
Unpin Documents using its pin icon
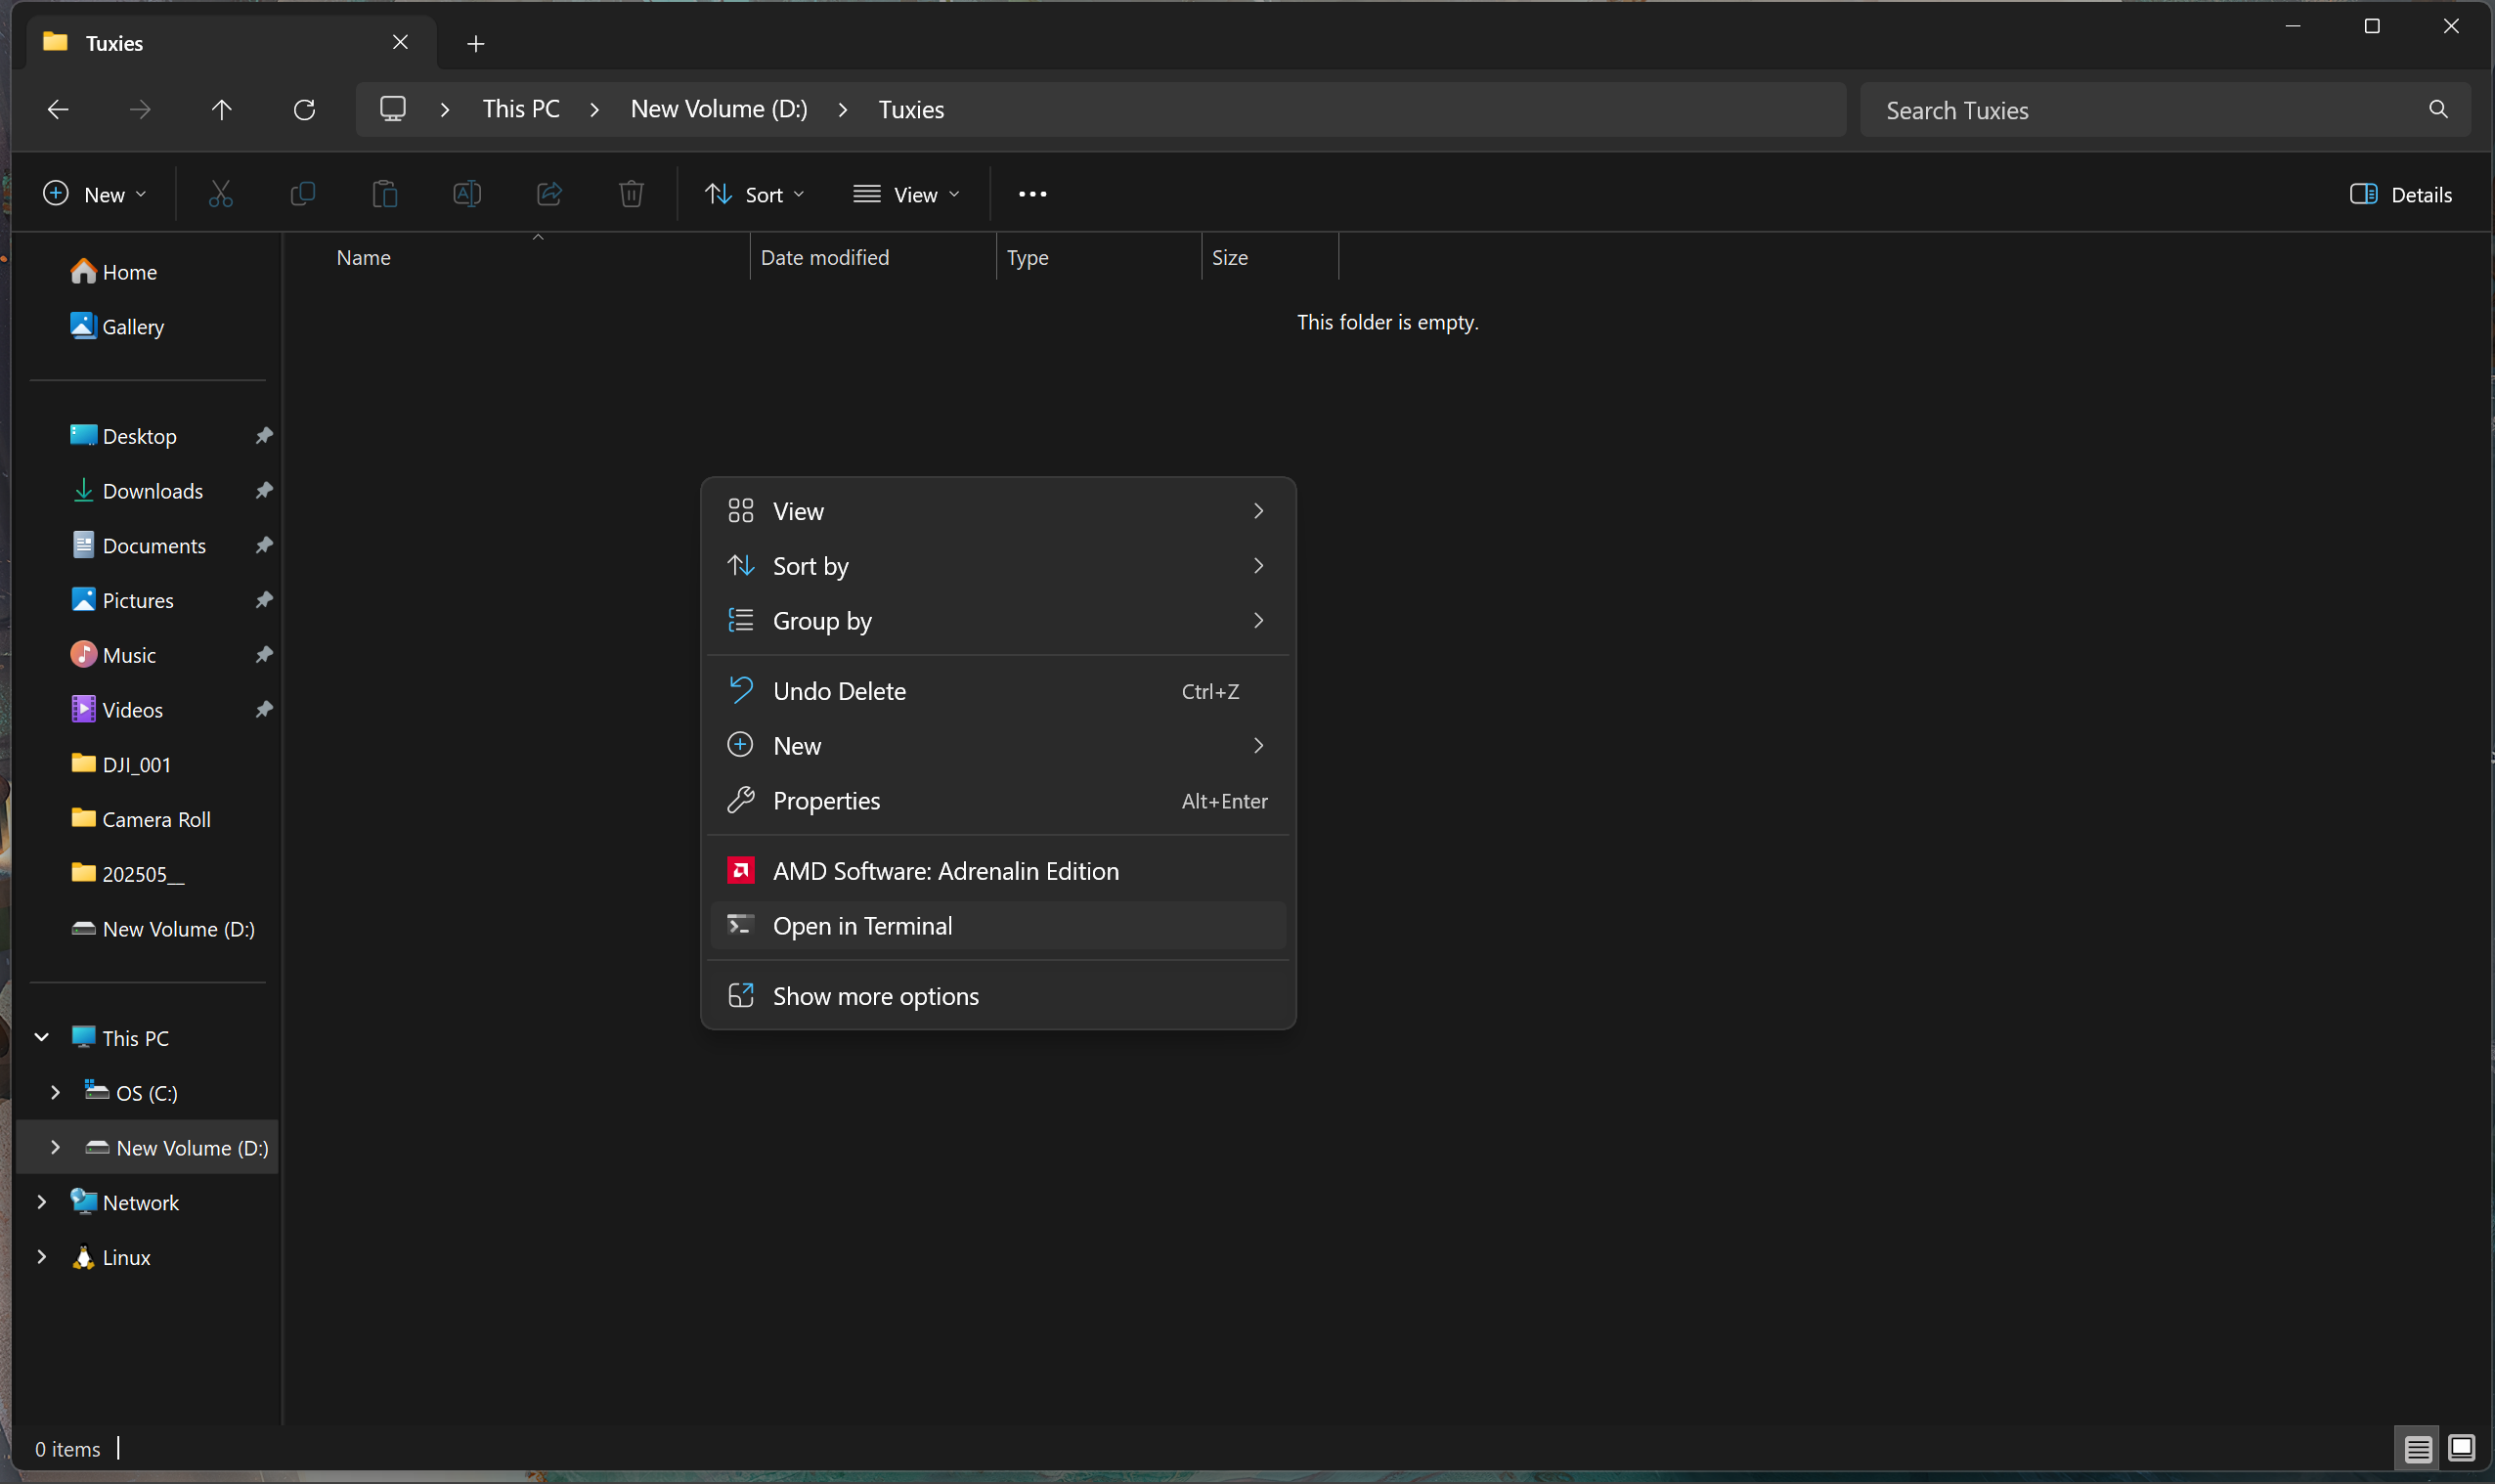coord(264,546)
